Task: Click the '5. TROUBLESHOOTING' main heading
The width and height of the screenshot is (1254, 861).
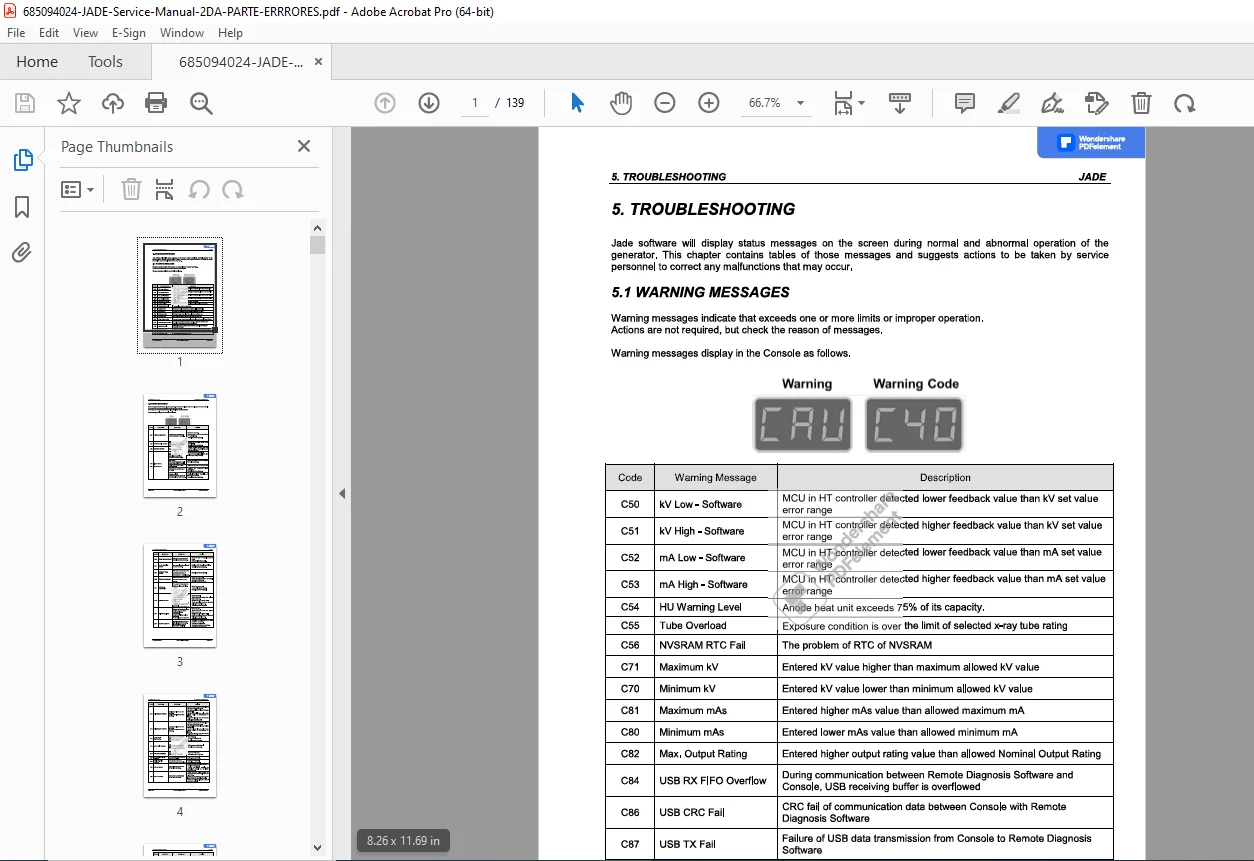Action: pos(703,209)
